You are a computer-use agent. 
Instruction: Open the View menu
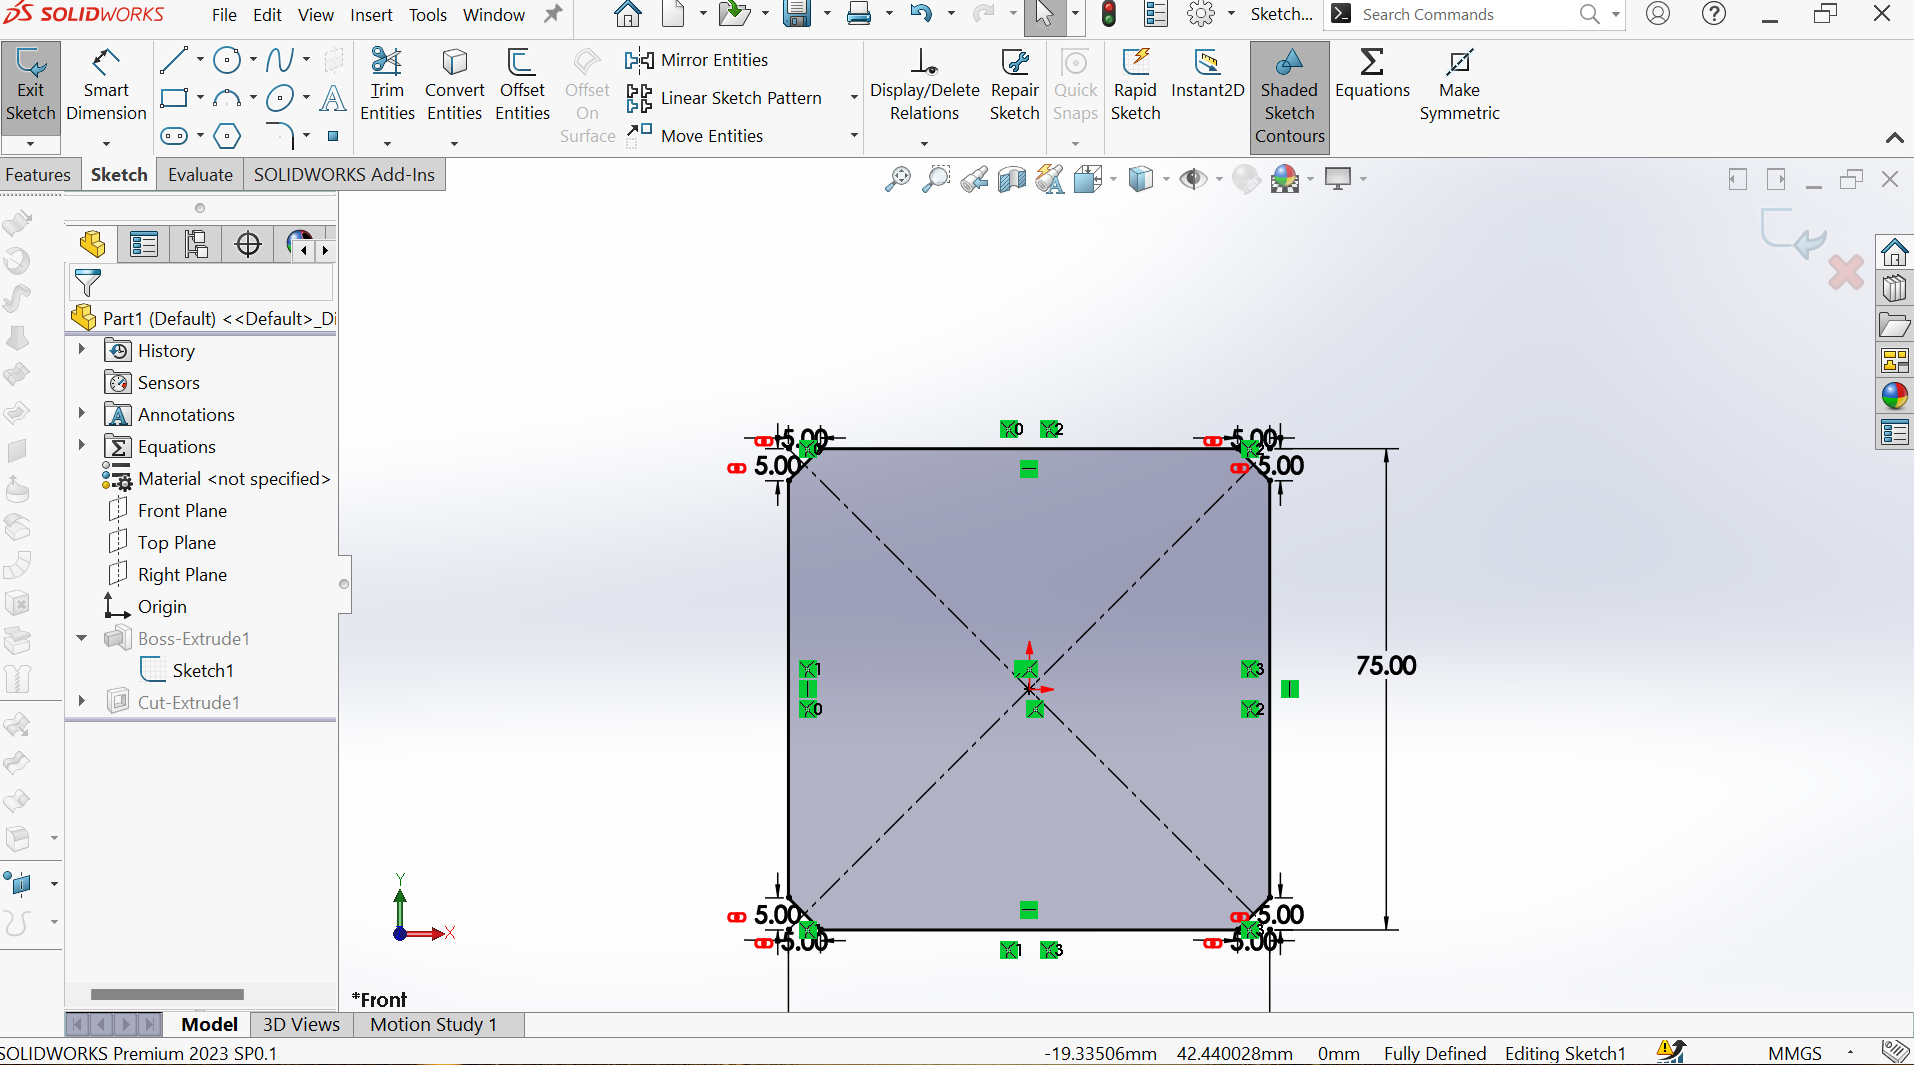tap(316, 15)
